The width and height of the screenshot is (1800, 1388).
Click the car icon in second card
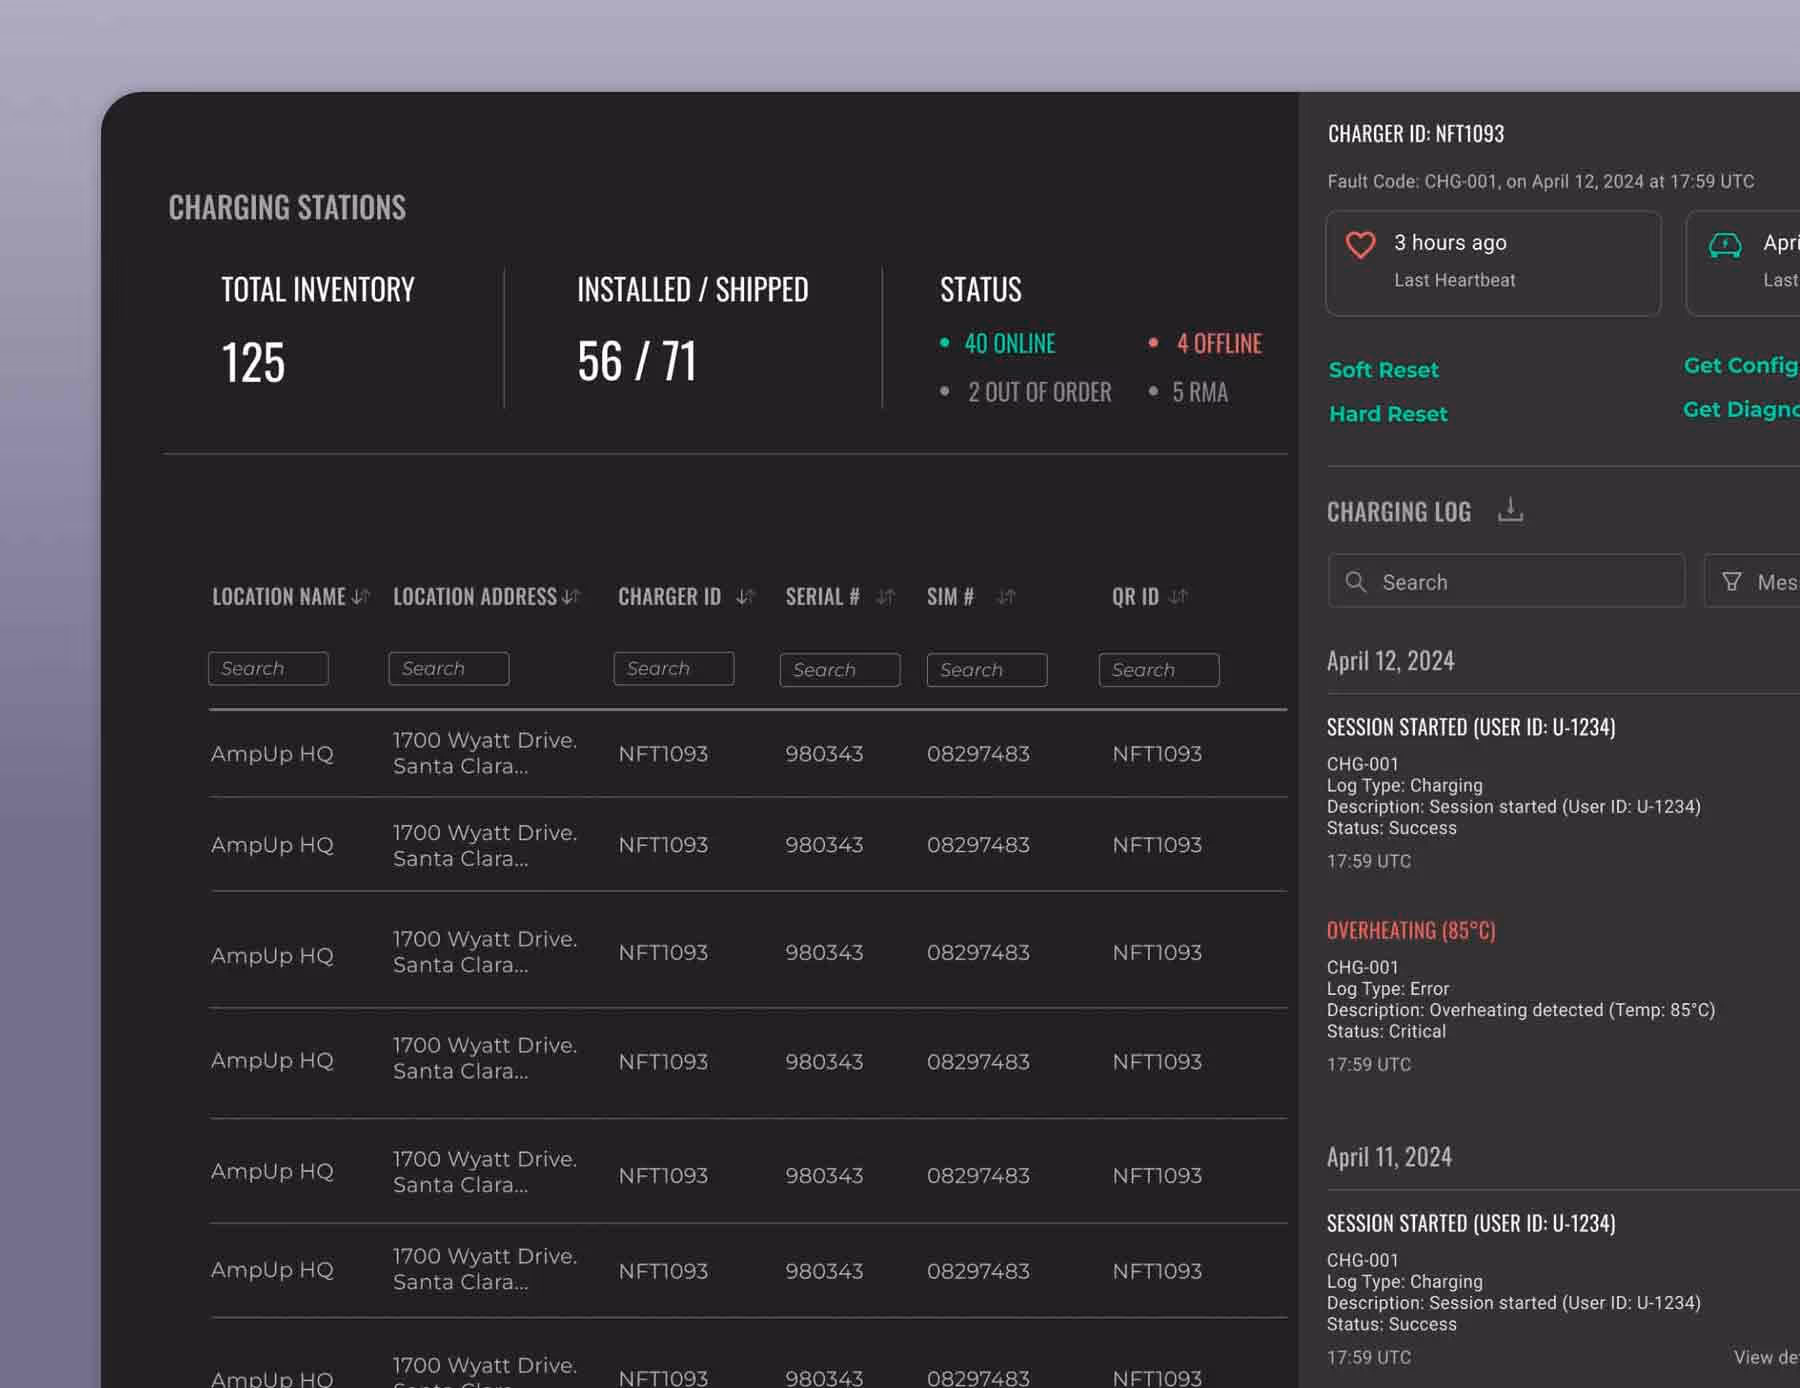pyautogui.click(x=1725, y=245)
